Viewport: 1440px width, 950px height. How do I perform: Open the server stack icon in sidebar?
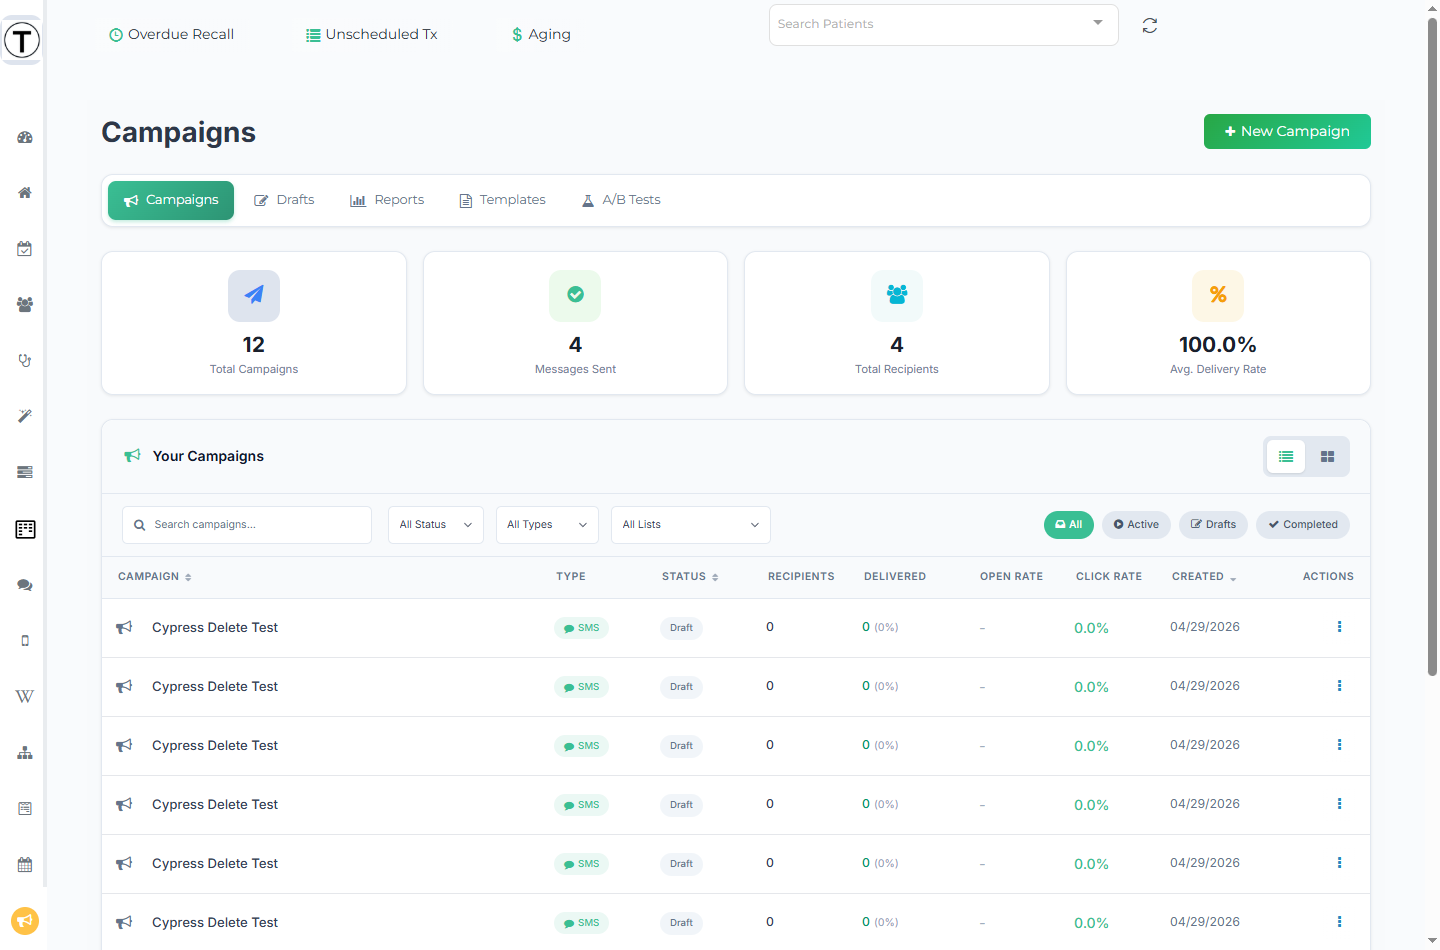click(25, 472)
